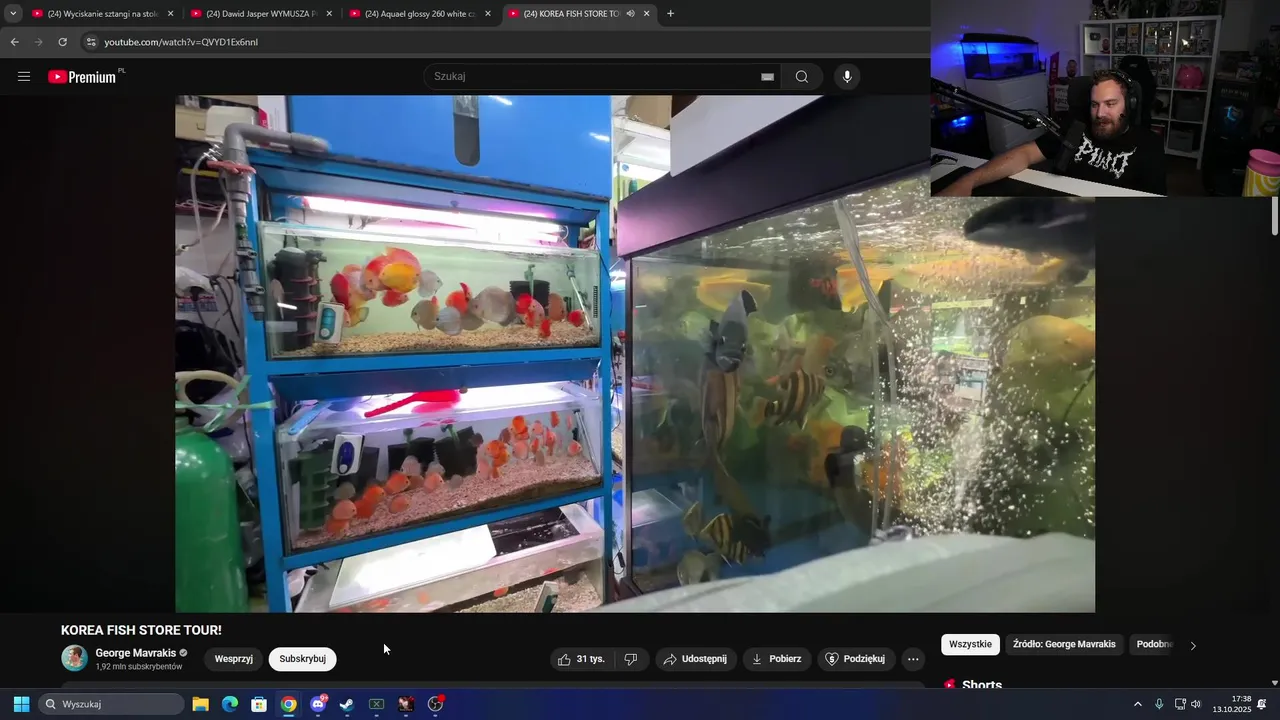Select Wszystkie filter chip

[970, 644]
